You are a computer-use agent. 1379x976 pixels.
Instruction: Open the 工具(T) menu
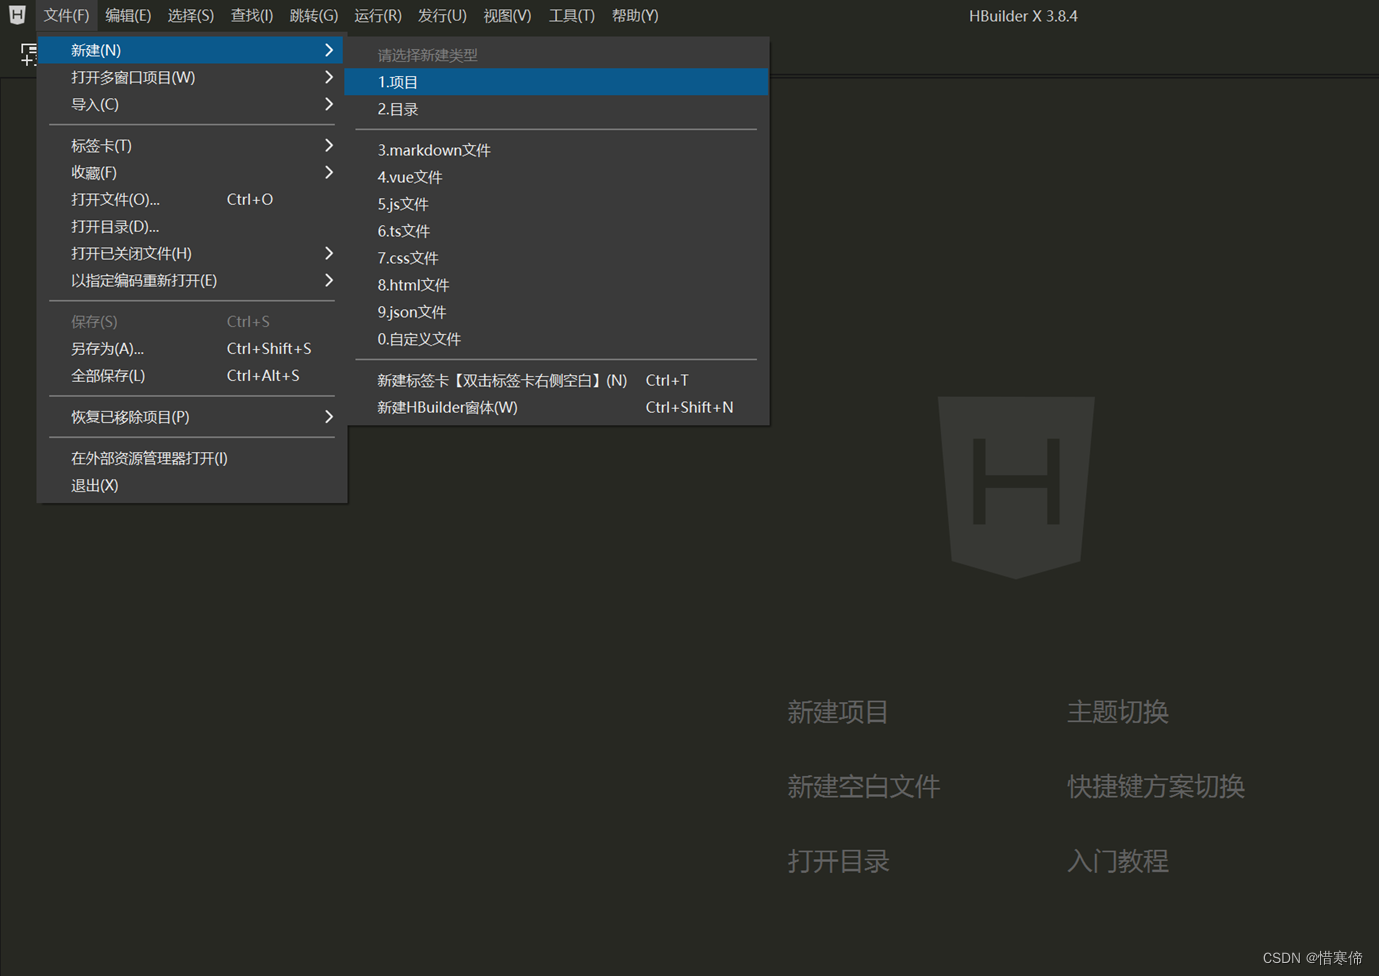(x=571, y=15)
